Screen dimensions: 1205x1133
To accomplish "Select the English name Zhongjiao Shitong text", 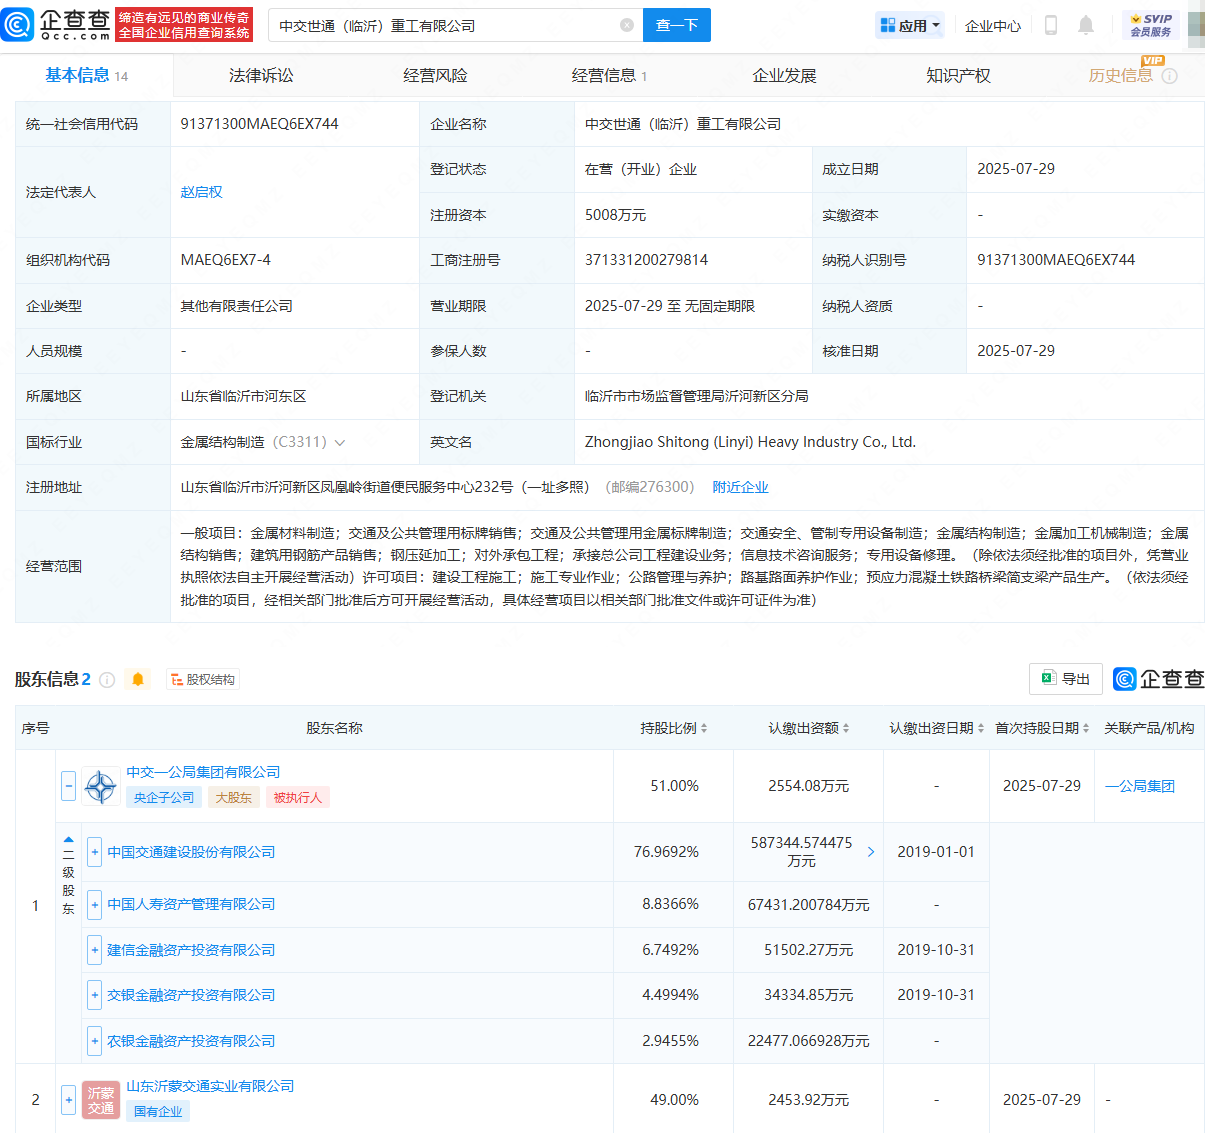I will pyautogui.click(x=750, y=442).
